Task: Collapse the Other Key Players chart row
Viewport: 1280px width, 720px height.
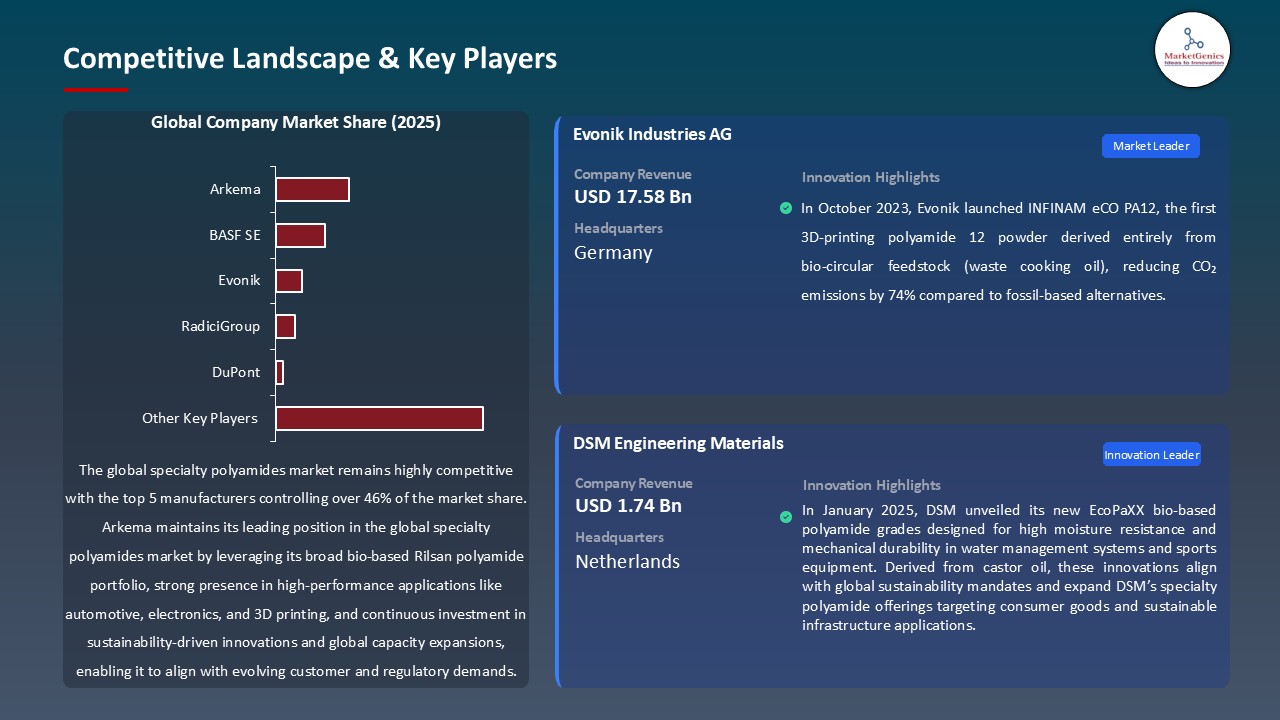Action: (378, 418)
